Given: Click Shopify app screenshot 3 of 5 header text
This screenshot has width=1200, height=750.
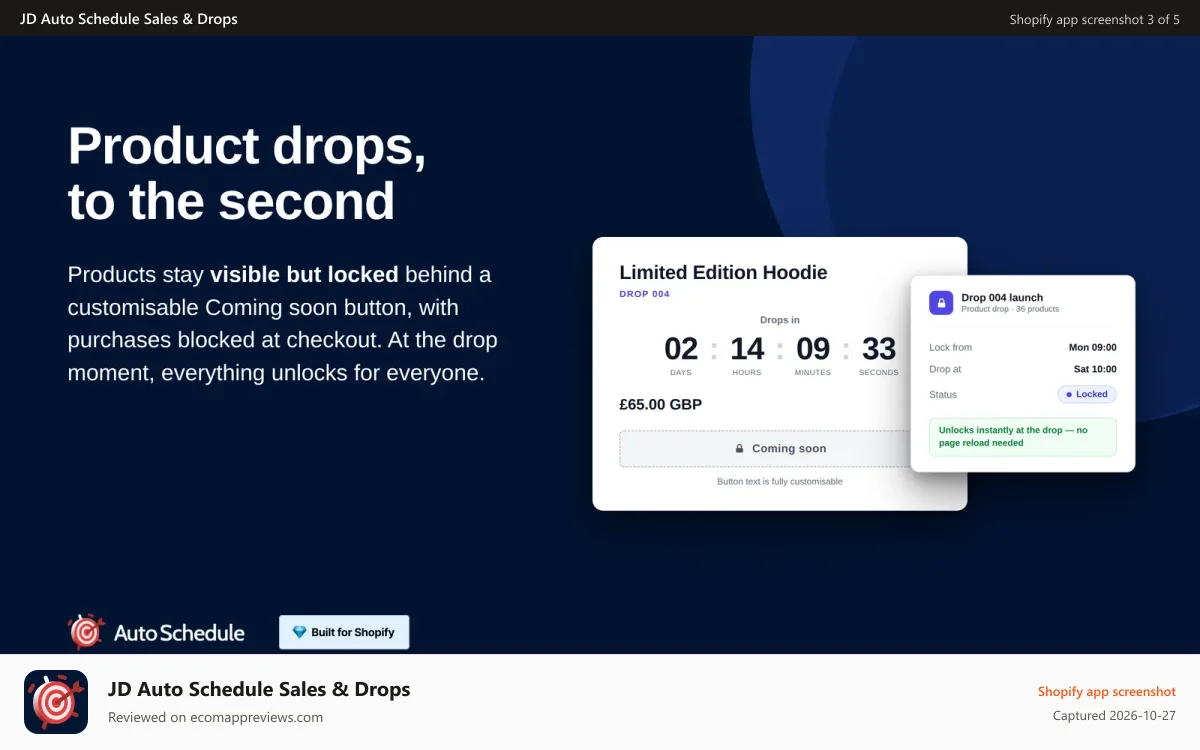Looking at the screenshot, I should click(x=1094, y=19).
